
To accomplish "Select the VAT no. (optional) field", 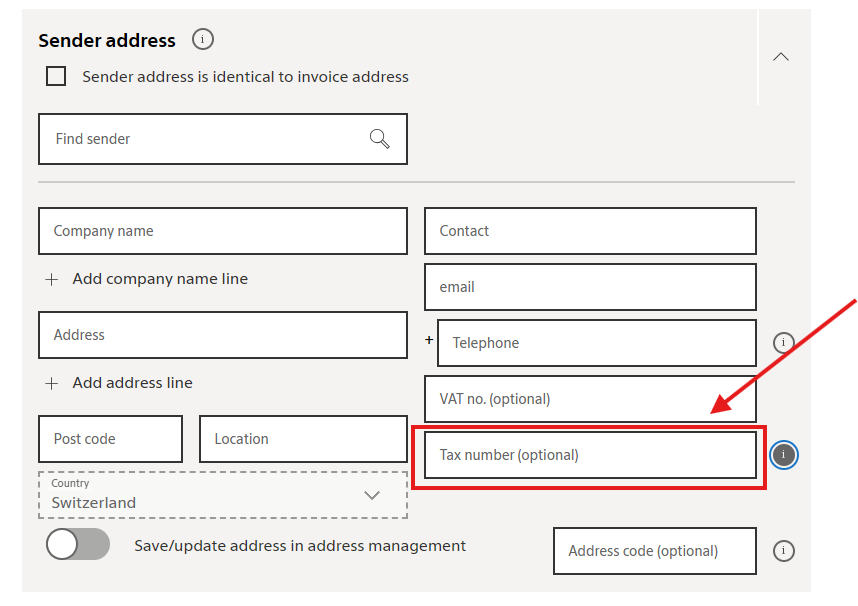I will 590,399.
